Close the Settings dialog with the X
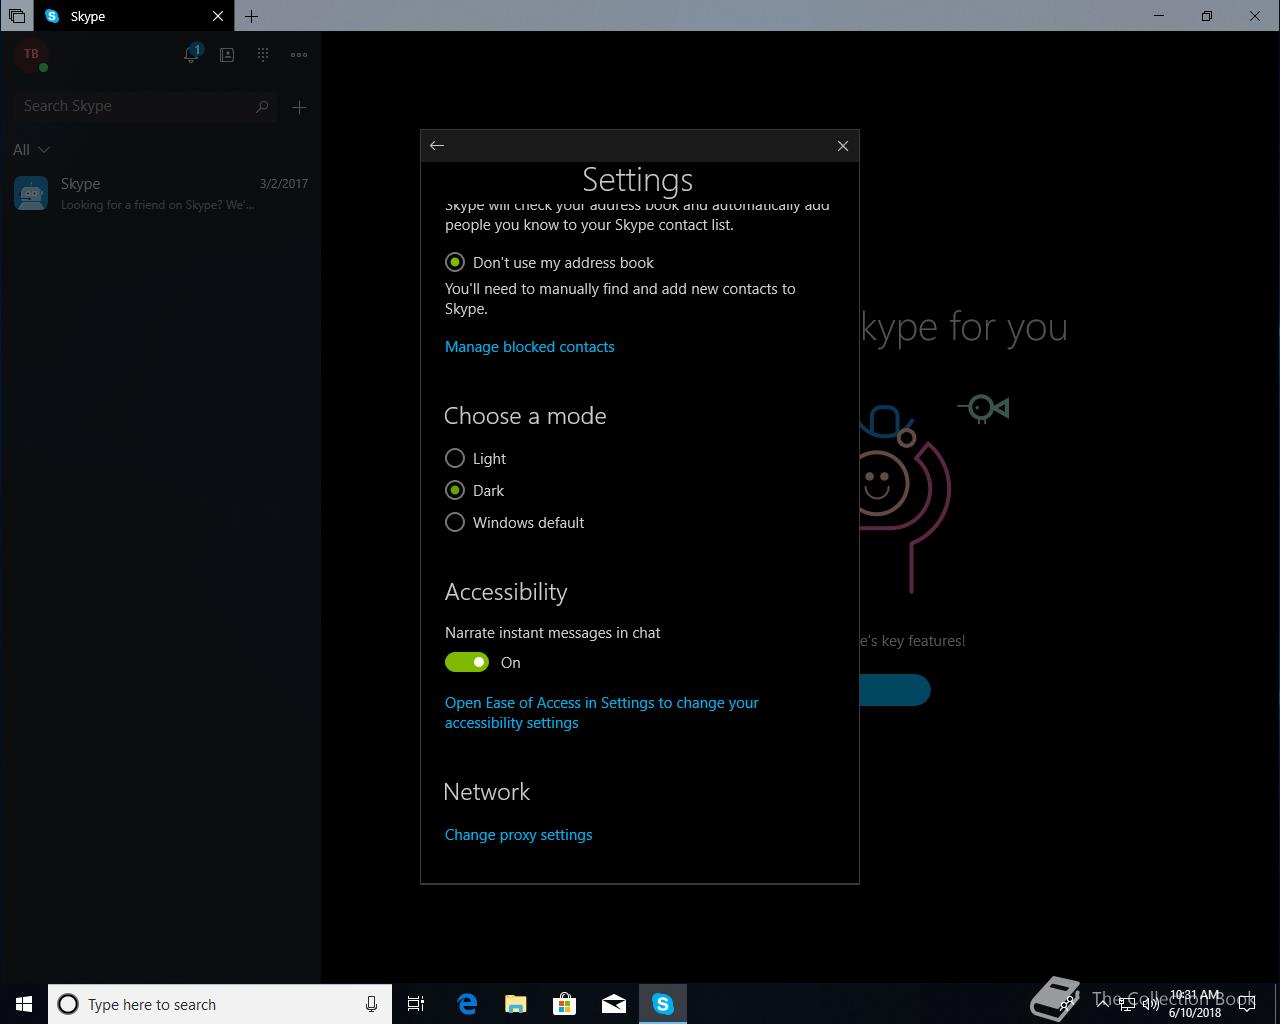This screenshot has width=1280, height=1024. [843, 146]
